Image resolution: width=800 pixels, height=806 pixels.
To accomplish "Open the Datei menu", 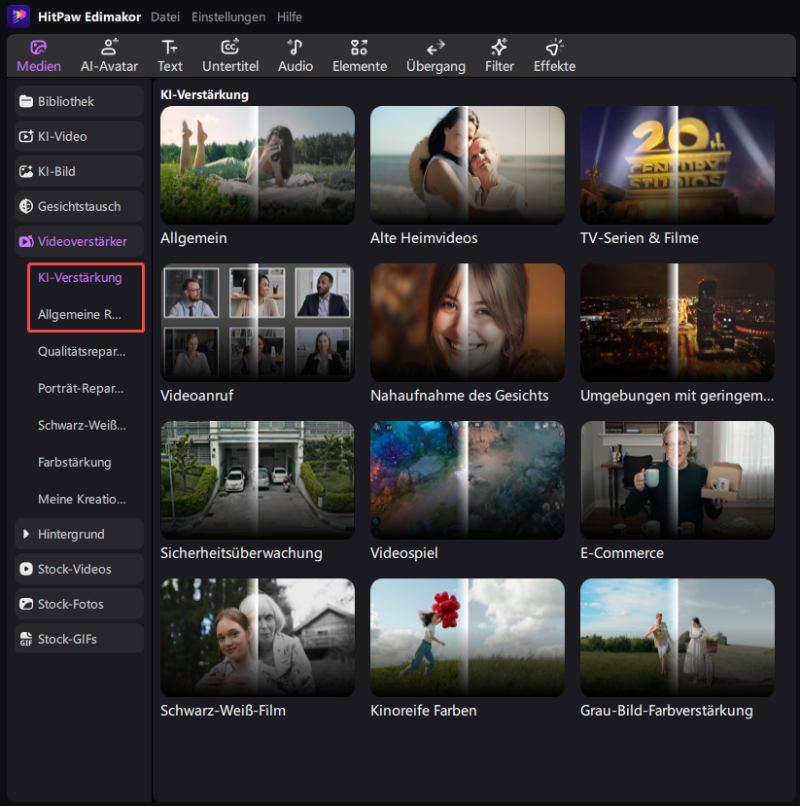I will tap(166, 17).
